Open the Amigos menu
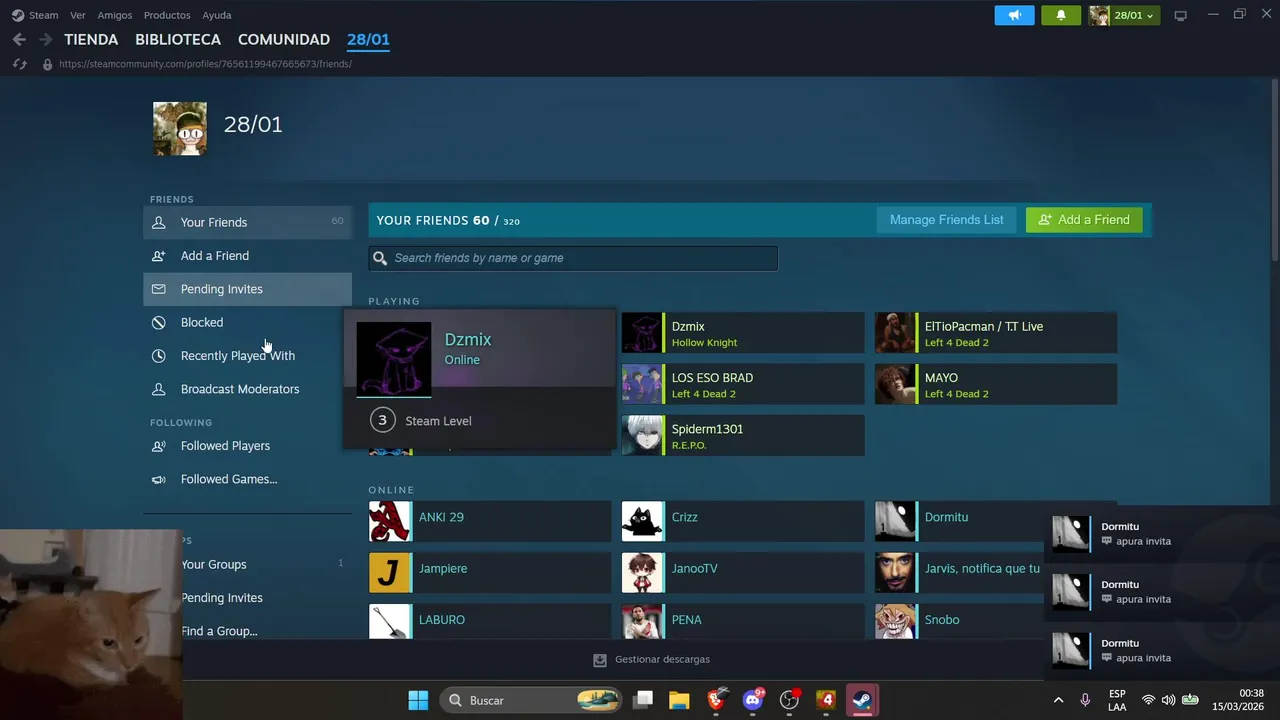The width and height of the screenshot is (1280, 720). (115, 15)
